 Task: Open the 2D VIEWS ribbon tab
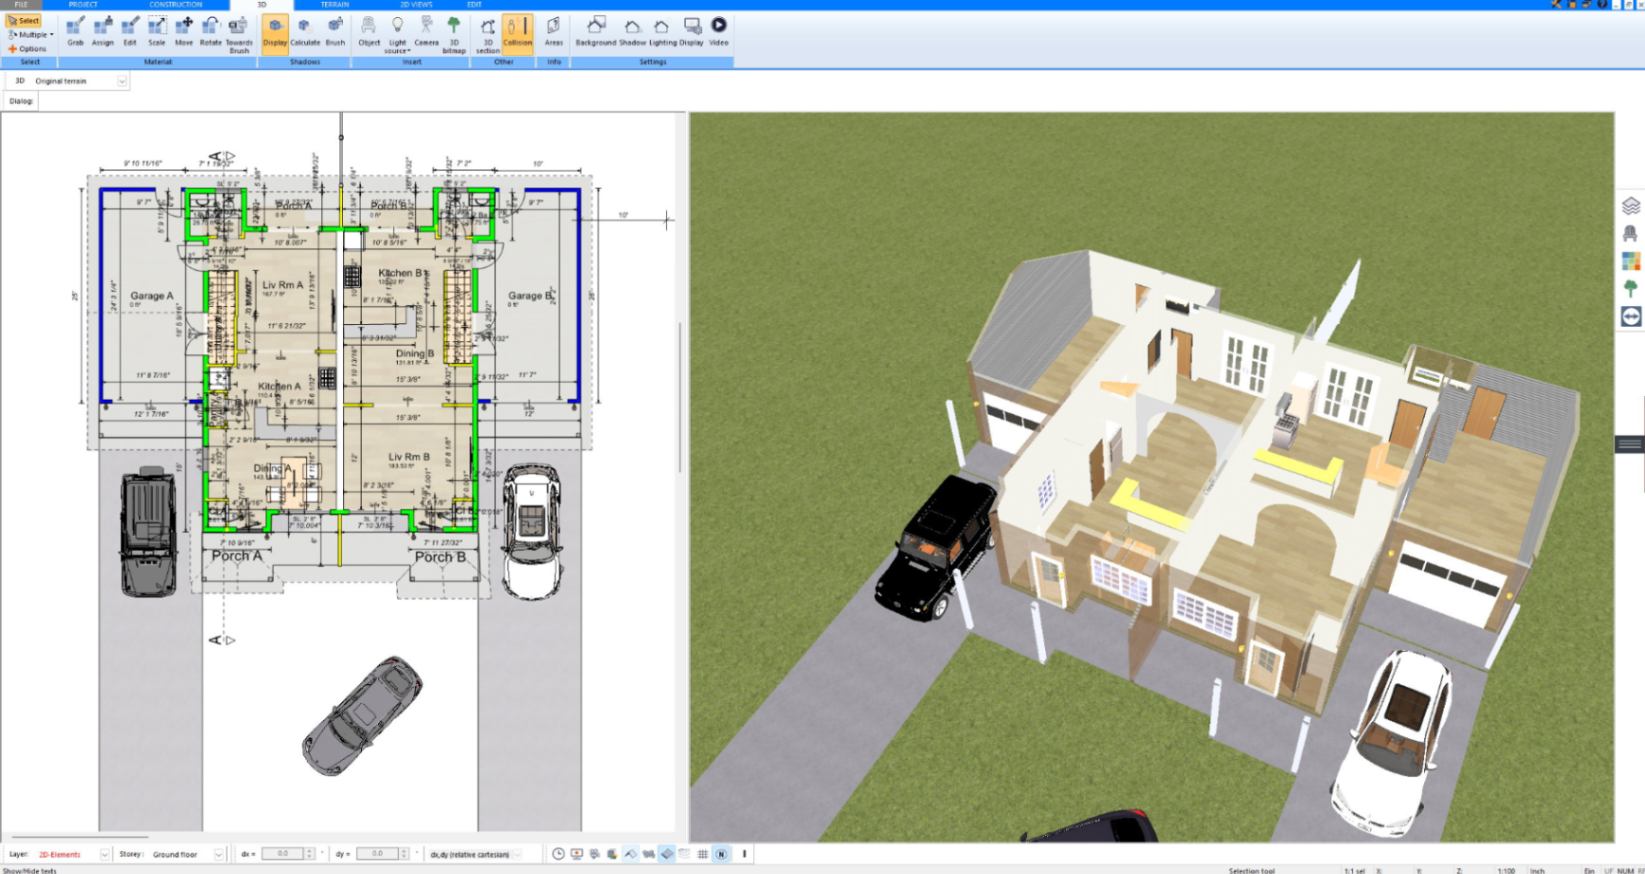416,5
